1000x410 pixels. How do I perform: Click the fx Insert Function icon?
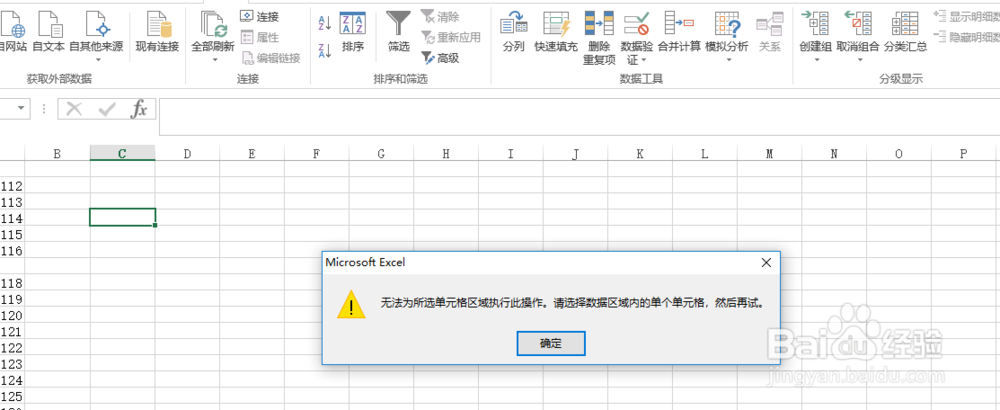(138, 109)
